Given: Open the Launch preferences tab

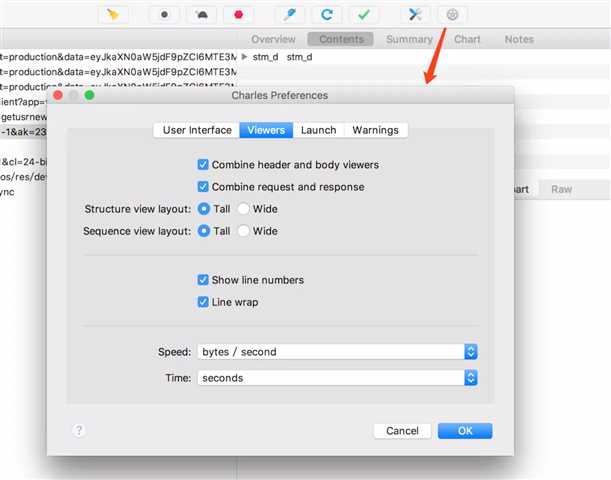Looking at the screenshot, I should coord(318,130).
